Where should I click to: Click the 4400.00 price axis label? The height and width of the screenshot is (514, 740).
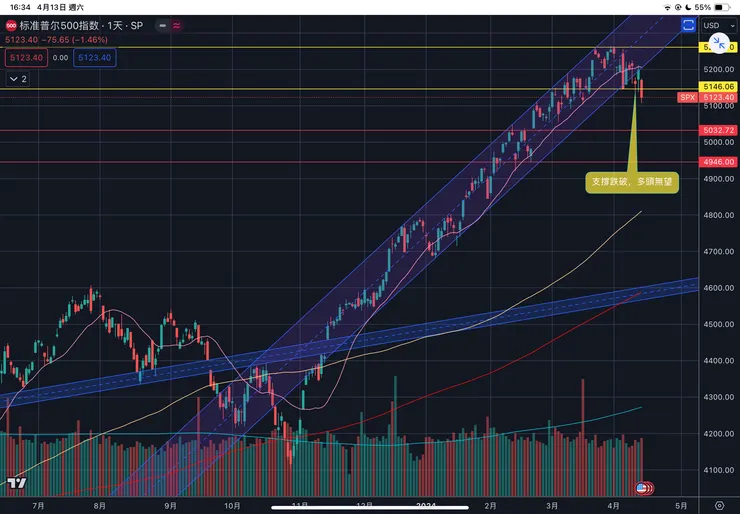[719, 360]
